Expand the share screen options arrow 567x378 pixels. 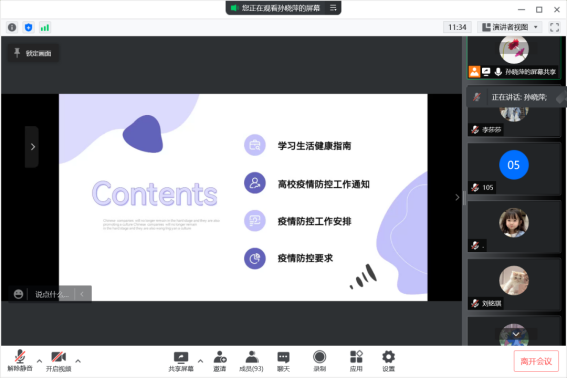(x=200, y=361)
